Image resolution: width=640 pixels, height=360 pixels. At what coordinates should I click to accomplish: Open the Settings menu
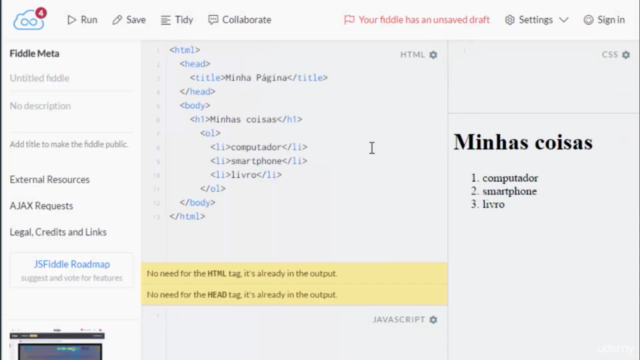[536, 20]
